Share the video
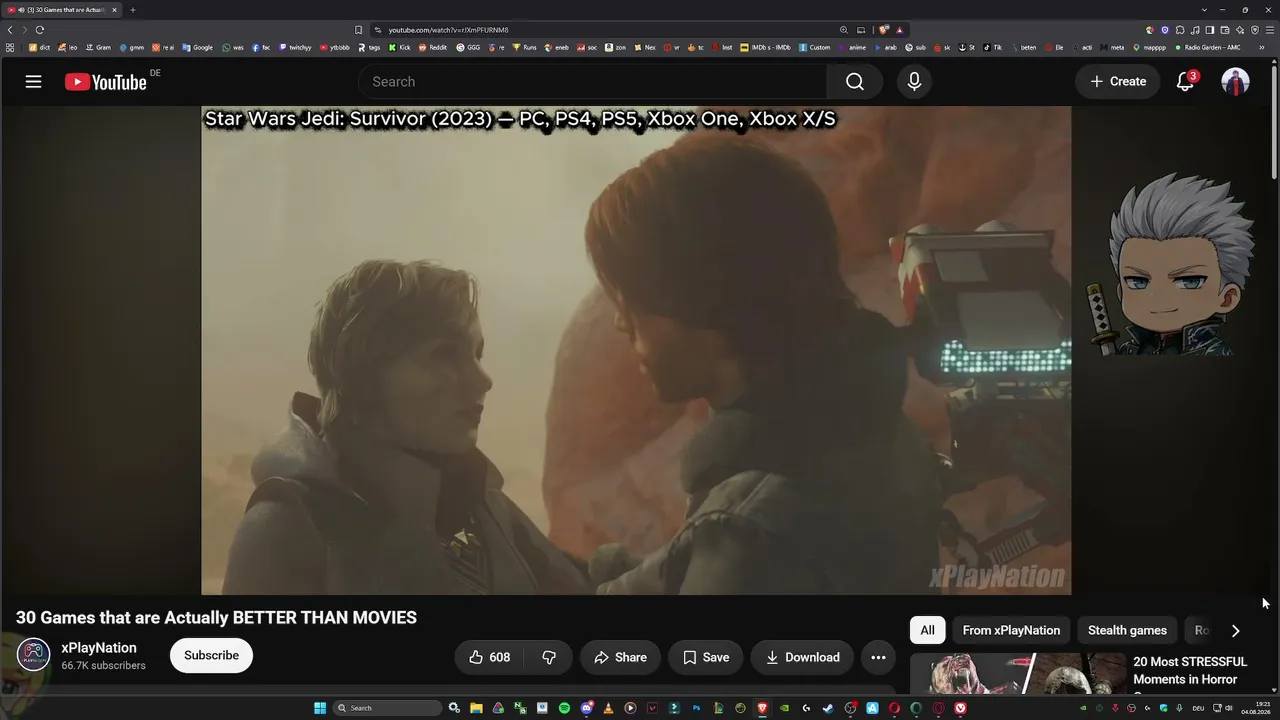This screenshot has height=720, width=1280. click(x=620, y=657)
